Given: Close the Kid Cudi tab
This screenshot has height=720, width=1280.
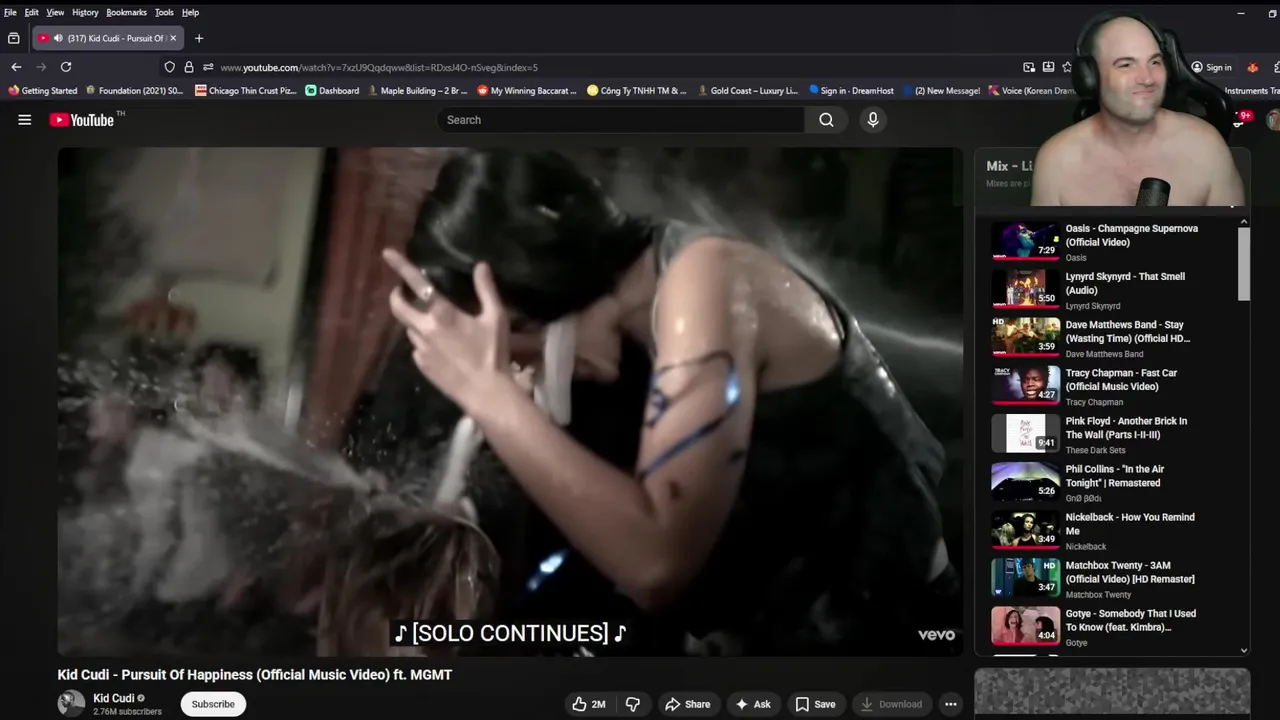Looking at the screenshot, I should point(173,38).
